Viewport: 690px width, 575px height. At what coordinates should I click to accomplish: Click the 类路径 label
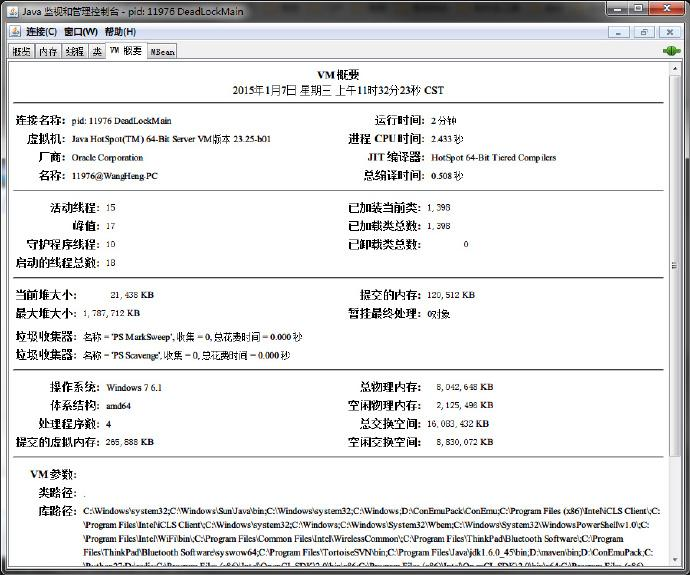[58, 493]
